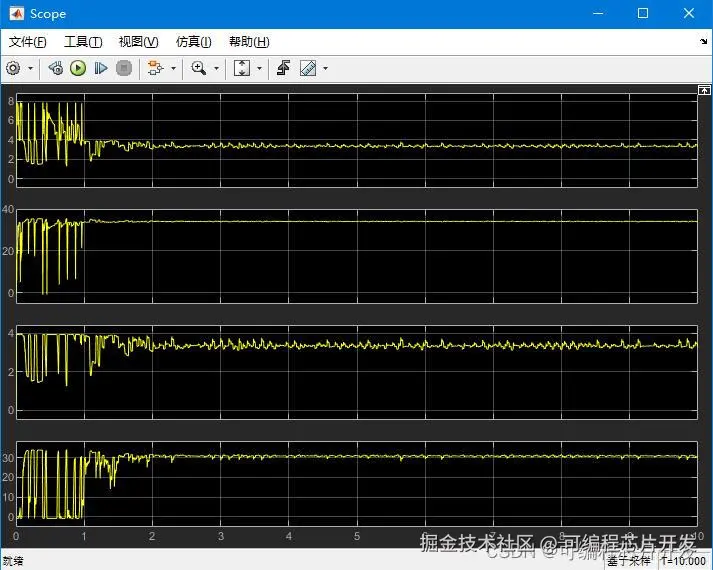Click the maximize axes icon above the top plot

pyautogui.click(x=704, y=90)
